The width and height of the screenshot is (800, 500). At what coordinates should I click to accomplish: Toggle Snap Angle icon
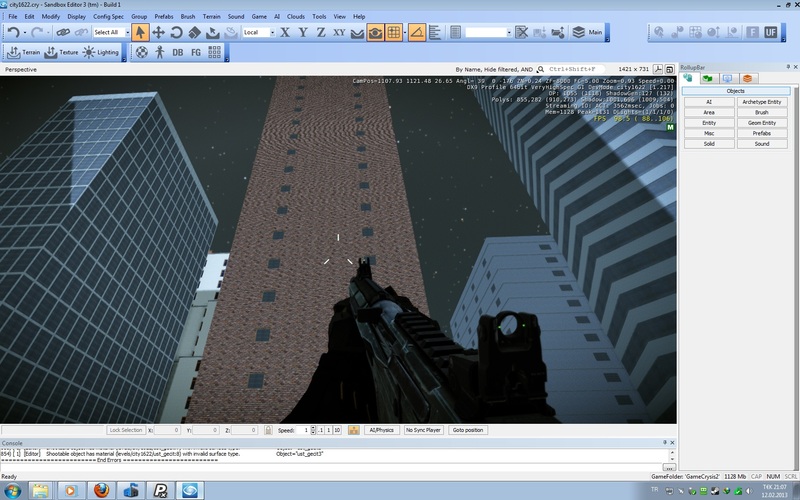pos(417,33)
